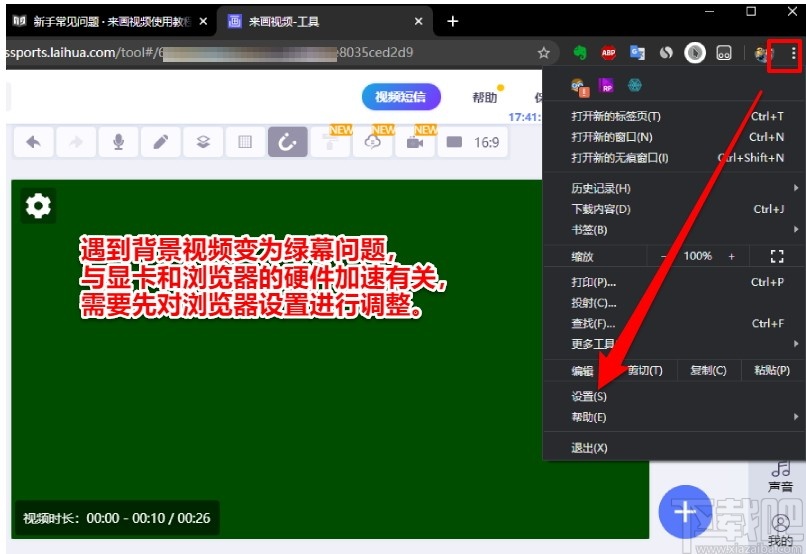Open 设置(S) in Chrome menu
806x554 pixels.
673,396
